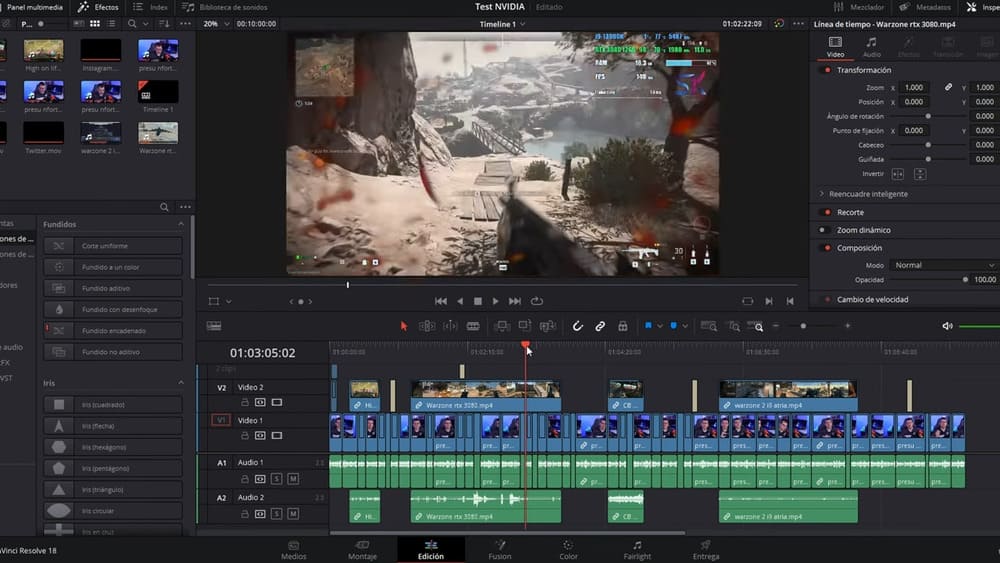Screen dimensions: 1000x563
Task: Select the Blade edit tool
Action: coord(473,326)
